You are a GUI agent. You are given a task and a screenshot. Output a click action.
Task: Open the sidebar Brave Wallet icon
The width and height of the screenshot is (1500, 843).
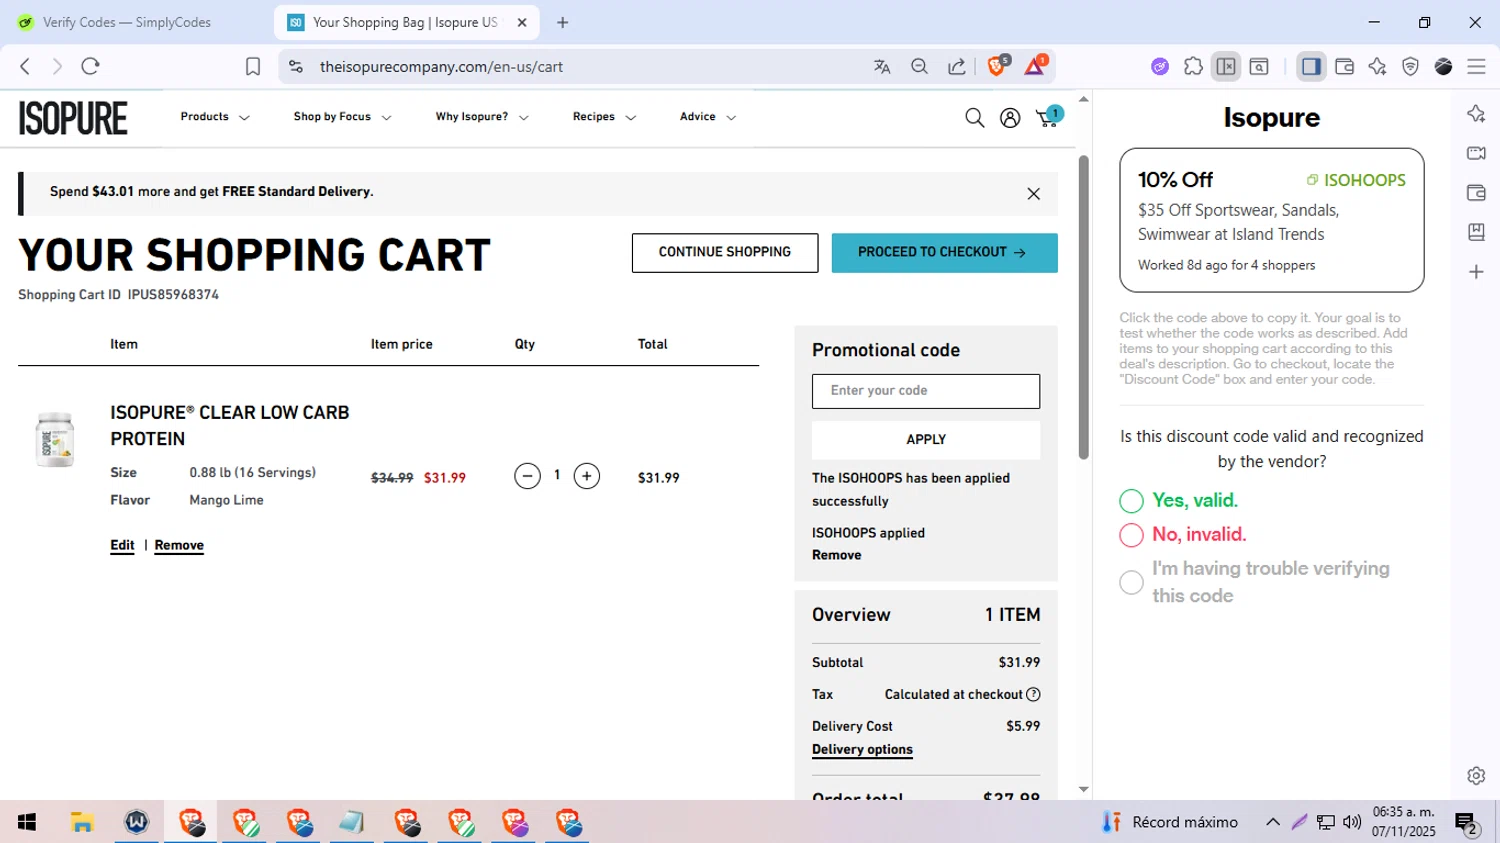click(1476, 192)
